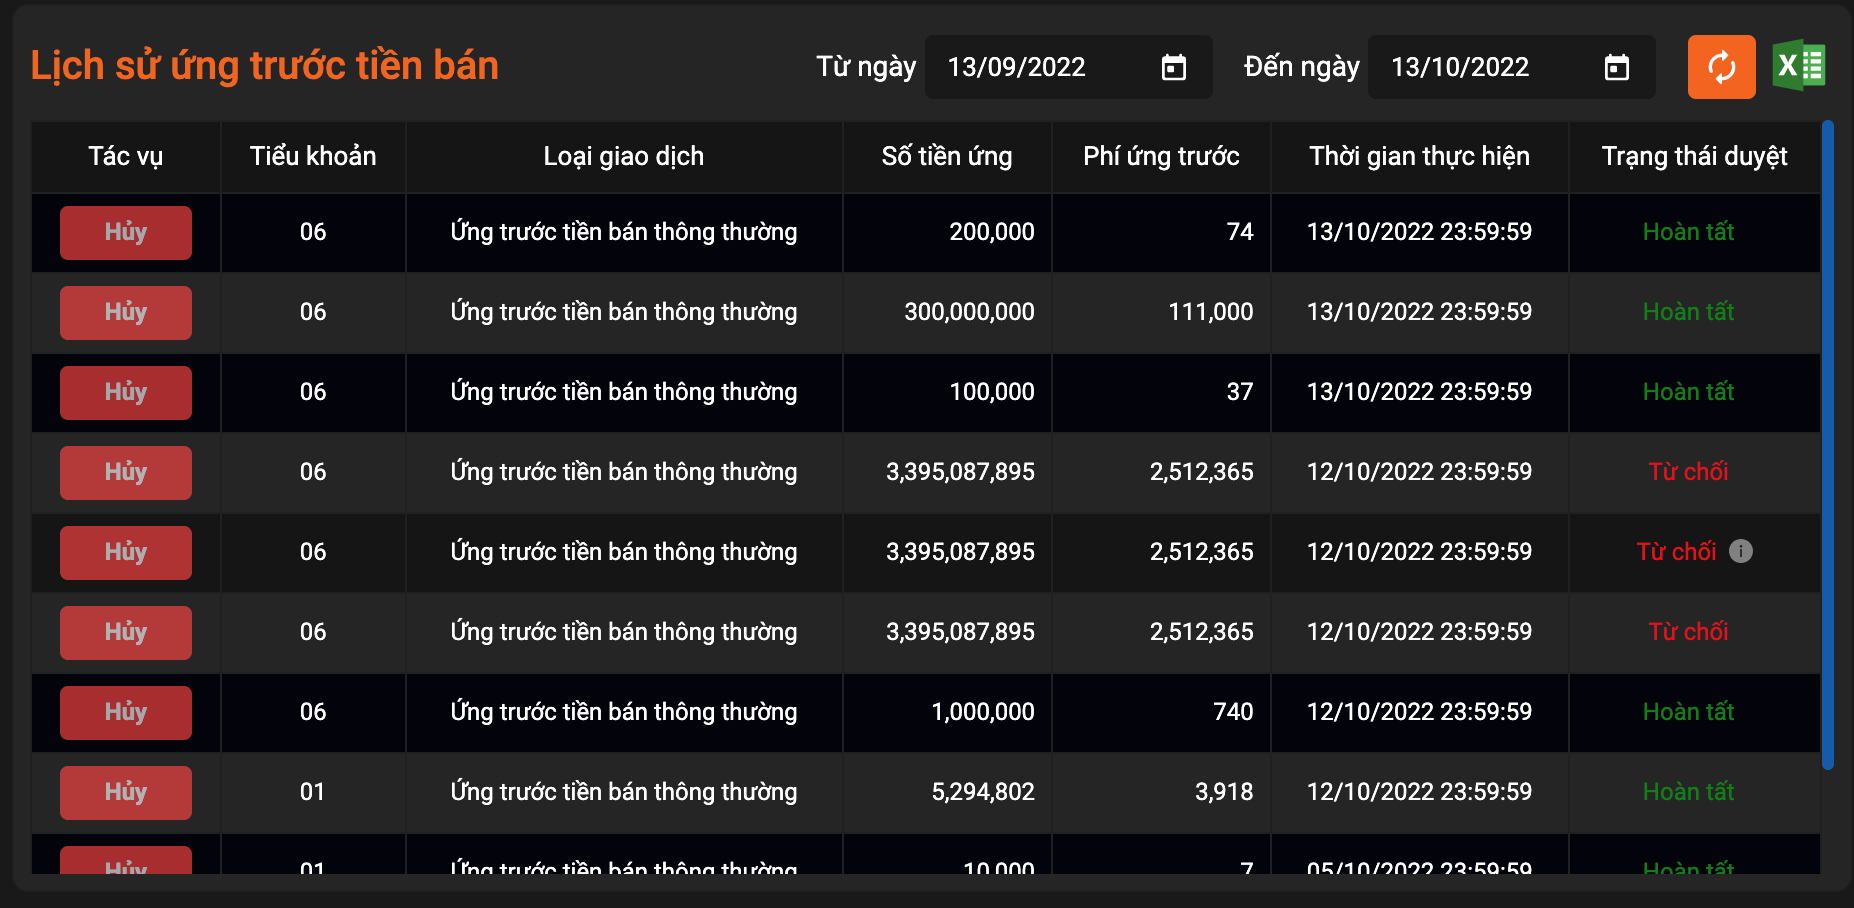Click the Đến ngày date field

[x=1484, y=67]
